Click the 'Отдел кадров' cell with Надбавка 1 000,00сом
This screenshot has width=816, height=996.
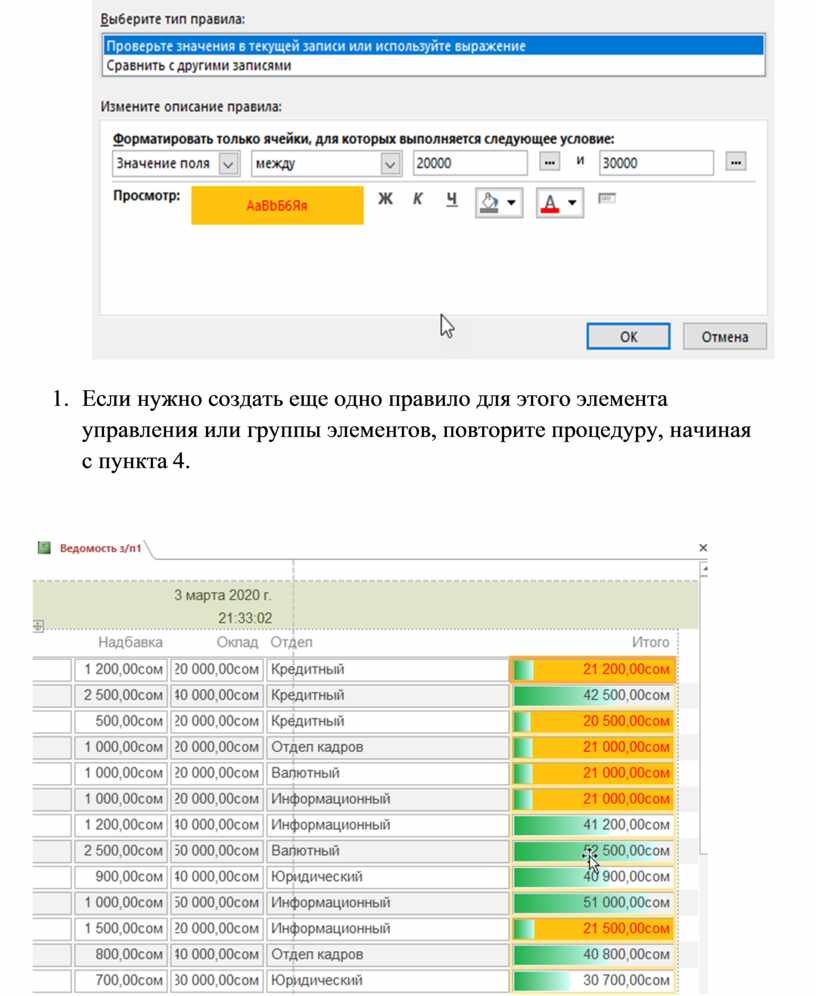pyautogui.click(x=387, y=747)
